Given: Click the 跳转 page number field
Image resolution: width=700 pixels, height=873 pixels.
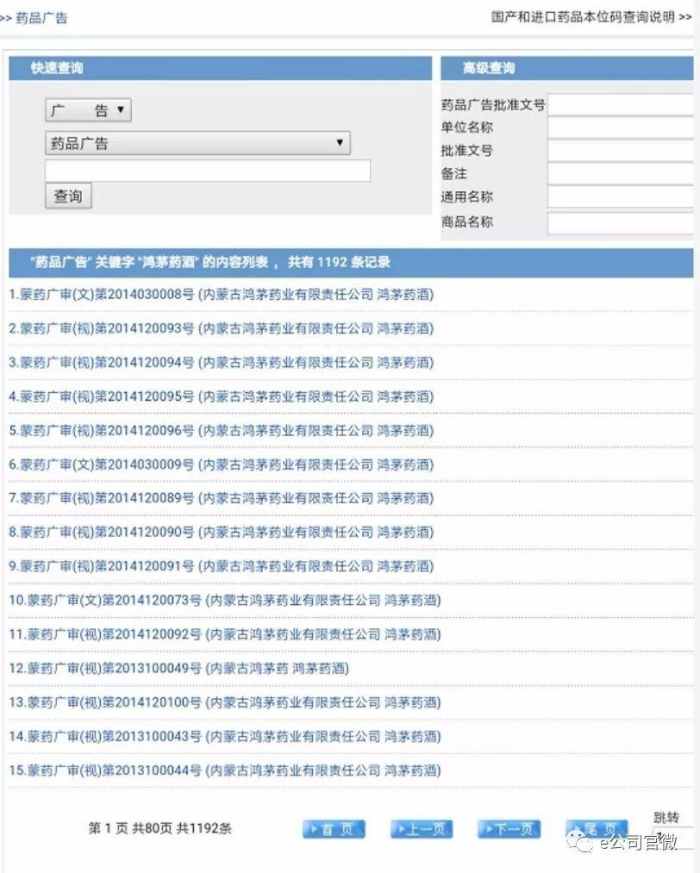Looking at the screenshot, I should [x=673, y=838].
